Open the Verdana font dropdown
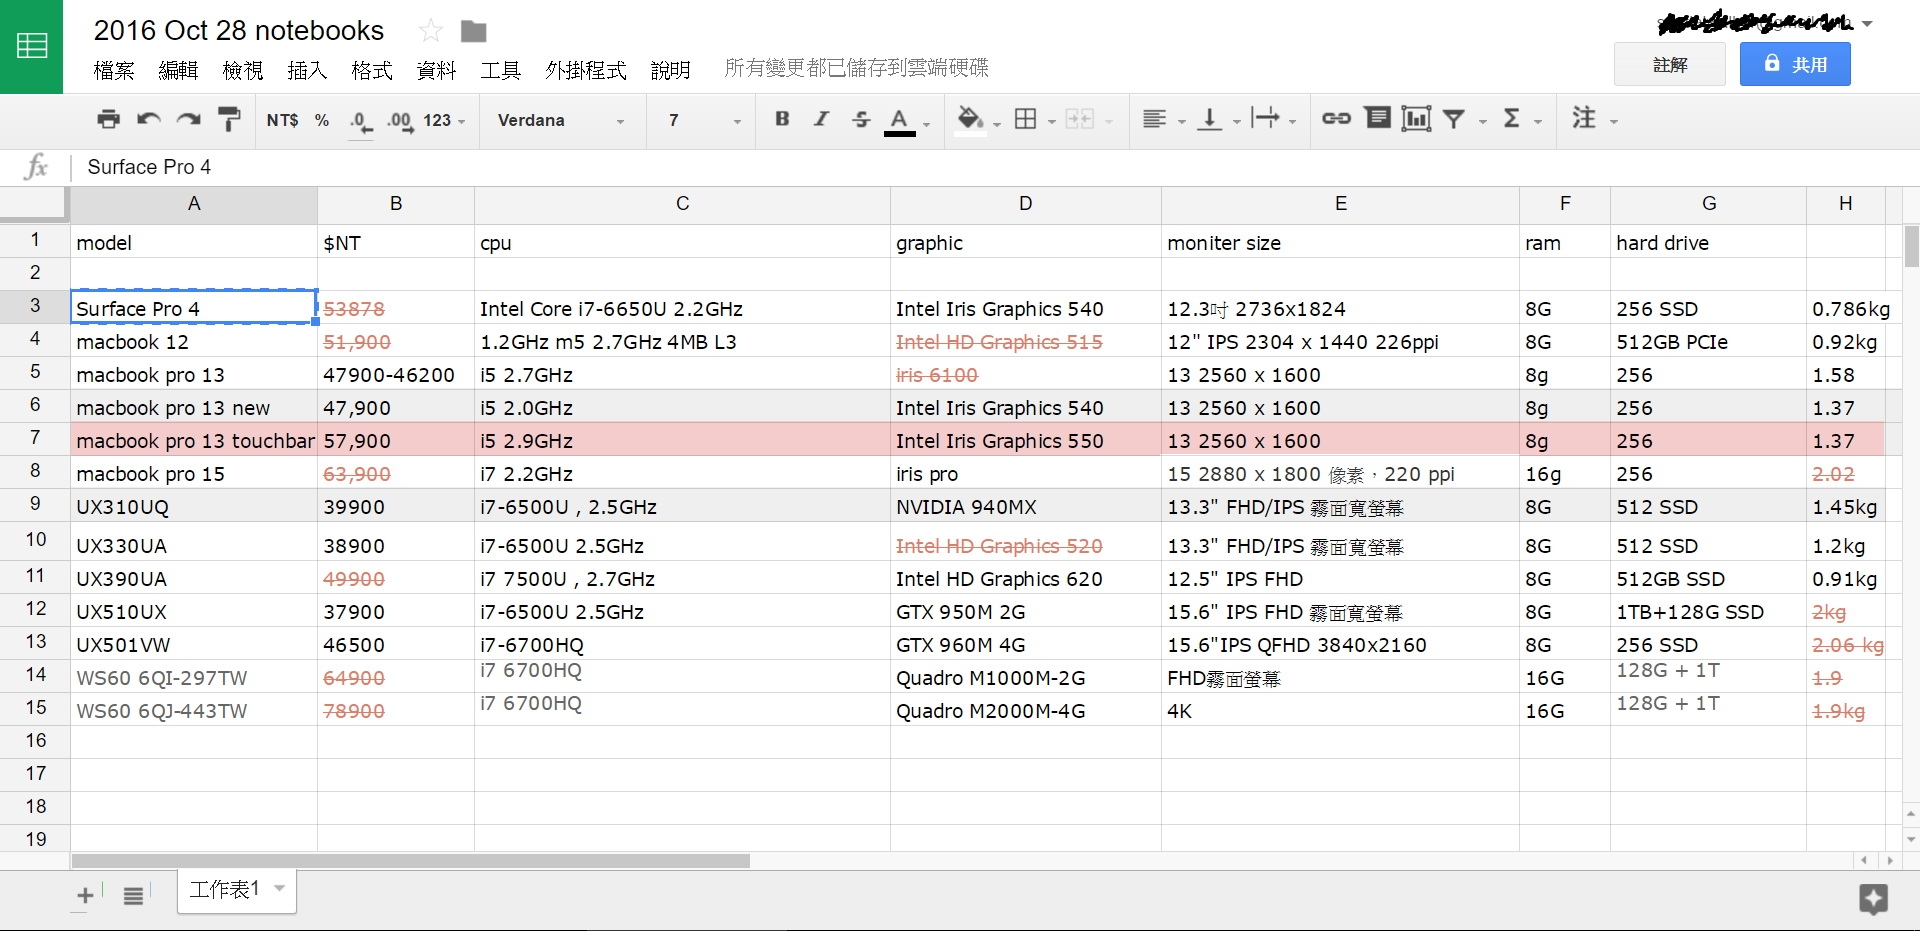 (560, 120)
